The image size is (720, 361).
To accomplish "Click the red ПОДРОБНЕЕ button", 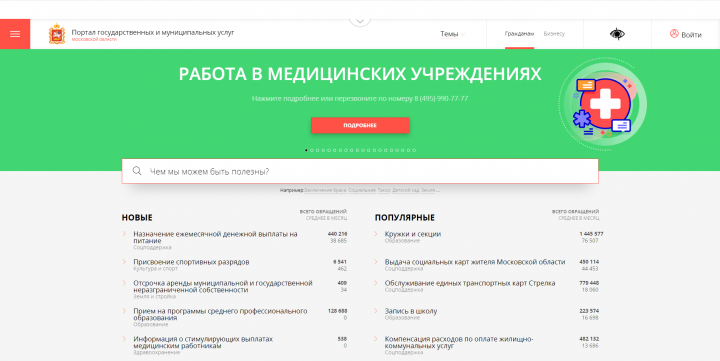I will pos(360,125).
